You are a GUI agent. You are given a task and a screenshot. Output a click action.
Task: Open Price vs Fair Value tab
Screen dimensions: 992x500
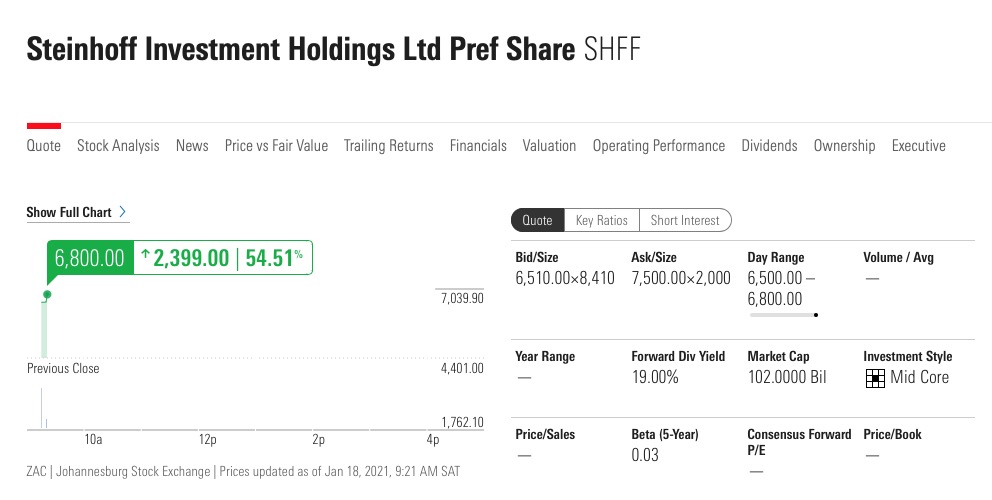(x=276, y=146)
